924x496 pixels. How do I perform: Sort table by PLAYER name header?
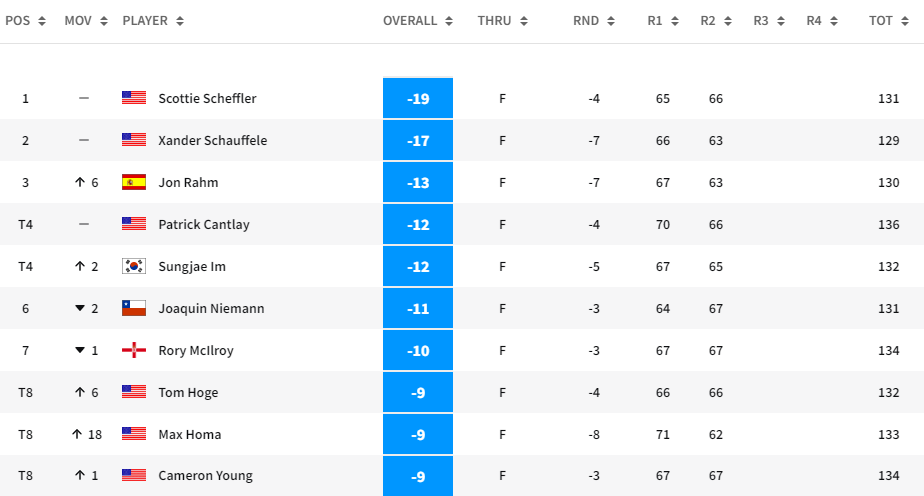tap(153, 21)
